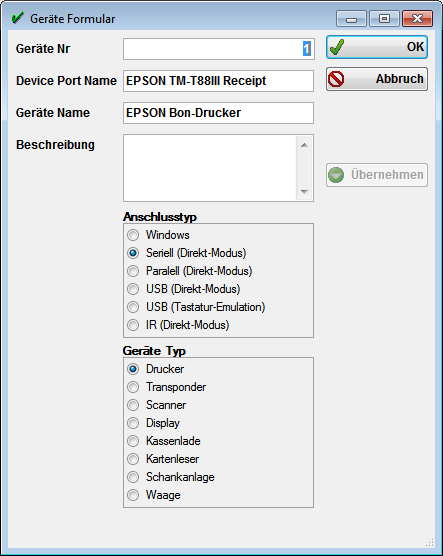Focus the Geräte Nr input field

218,49
